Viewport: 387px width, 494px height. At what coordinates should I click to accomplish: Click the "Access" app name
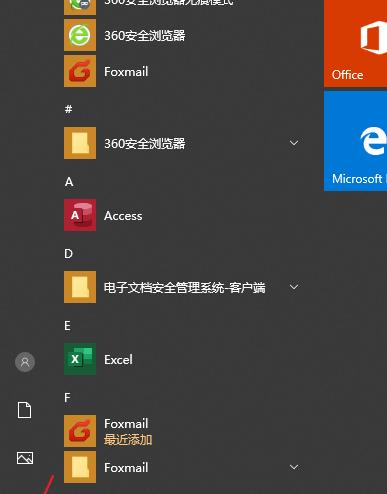point(123,216)
